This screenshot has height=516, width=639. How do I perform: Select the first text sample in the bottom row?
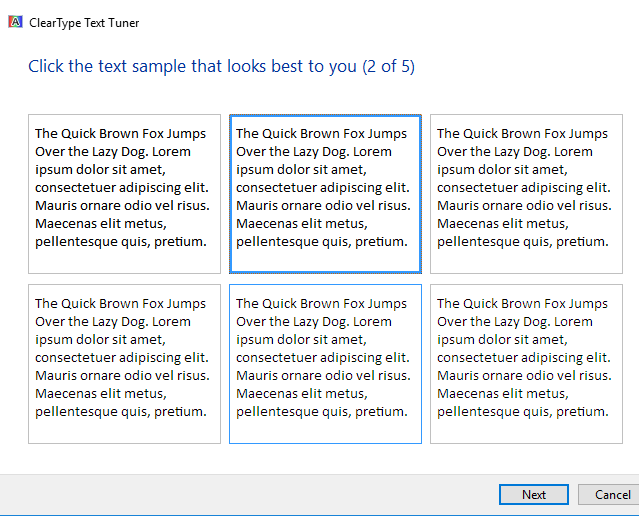[124, 364]
